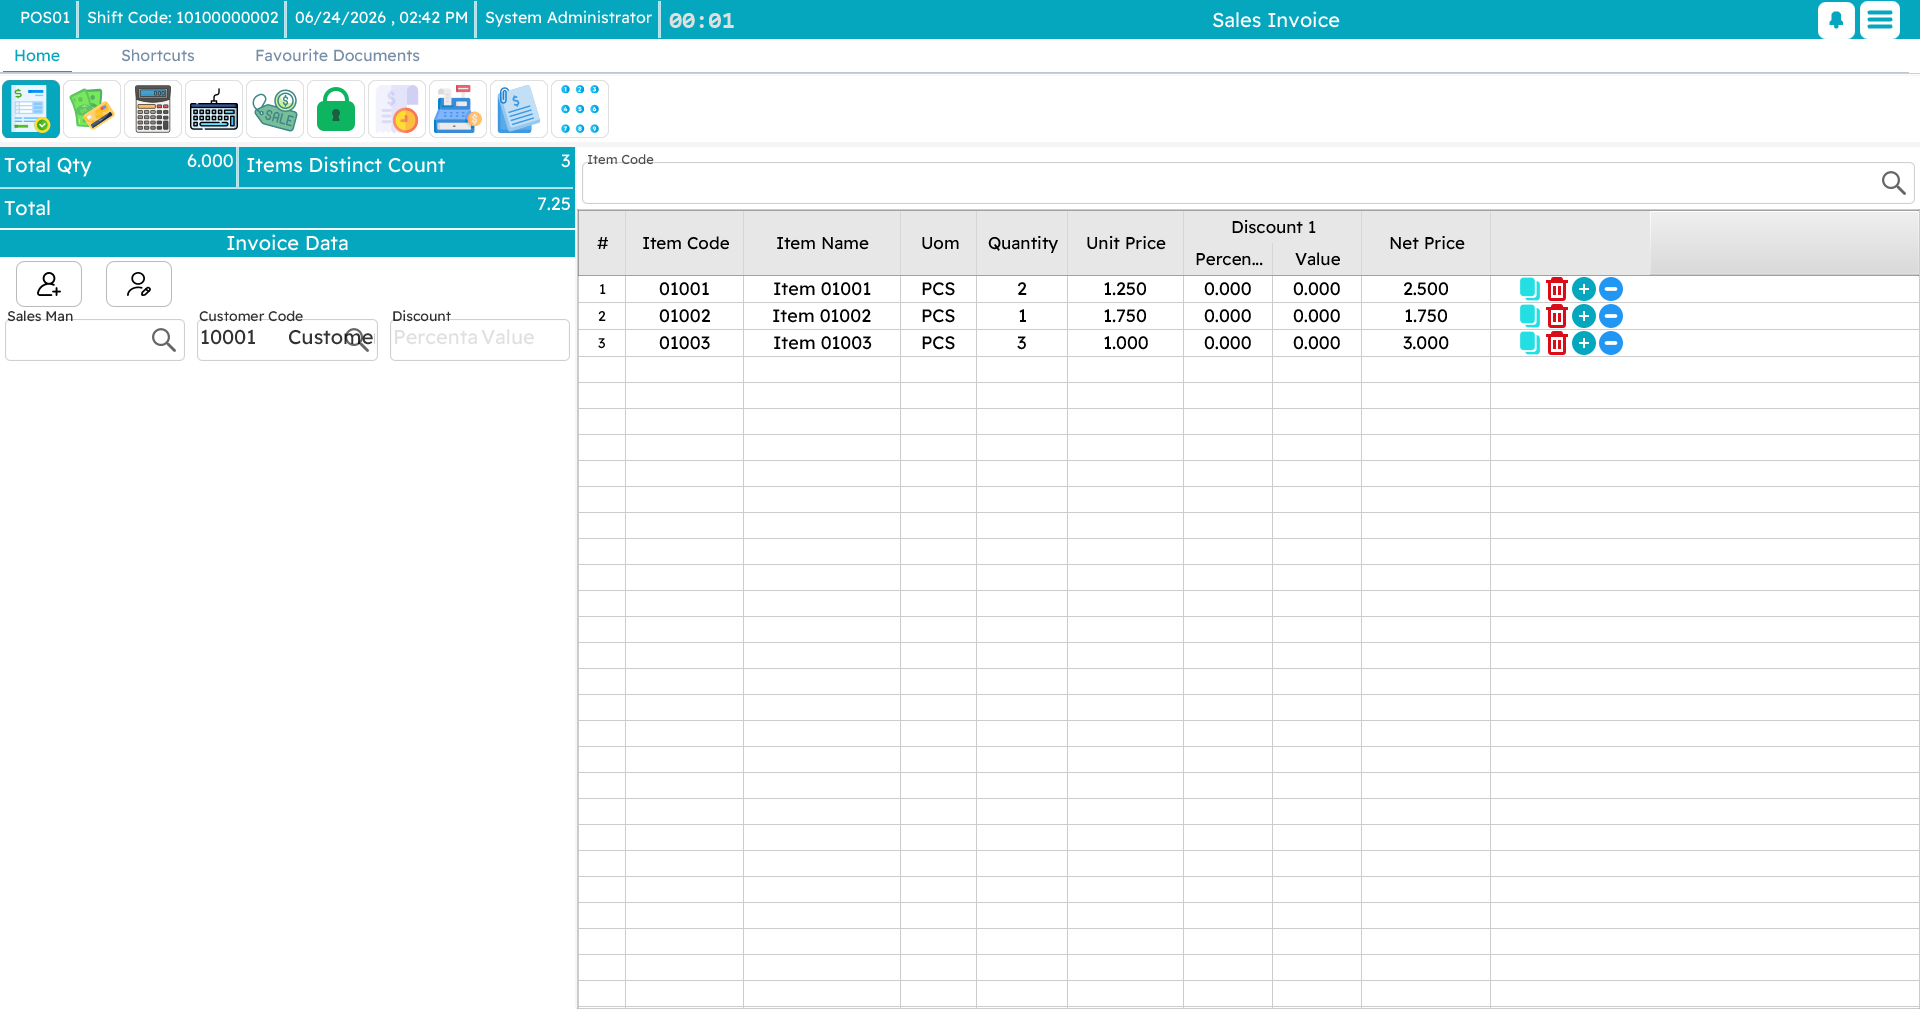Delete the Item 01003 row
This screenshot has width=1920, height=1009.
coord(1556,343)
